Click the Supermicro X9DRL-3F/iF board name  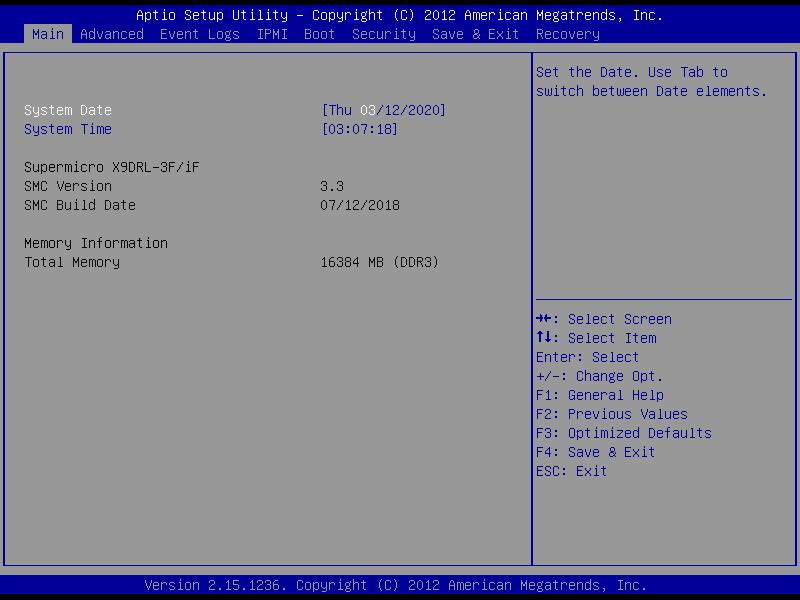pos(112,167)
